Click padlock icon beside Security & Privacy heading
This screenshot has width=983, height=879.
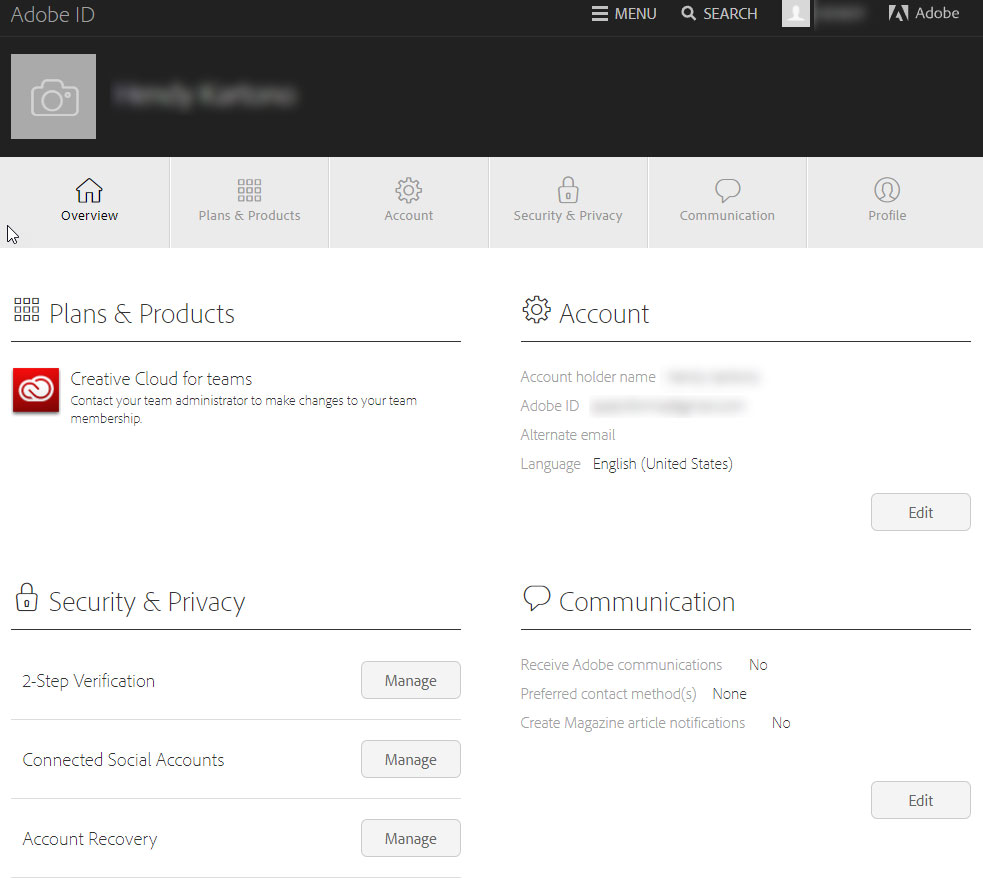(26, 597)
